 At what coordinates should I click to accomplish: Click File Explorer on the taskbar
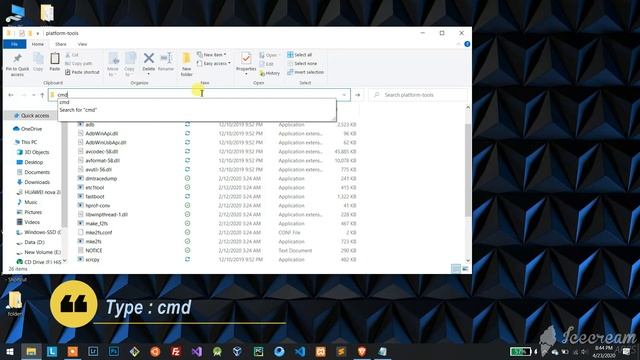[x=31, y=351]
